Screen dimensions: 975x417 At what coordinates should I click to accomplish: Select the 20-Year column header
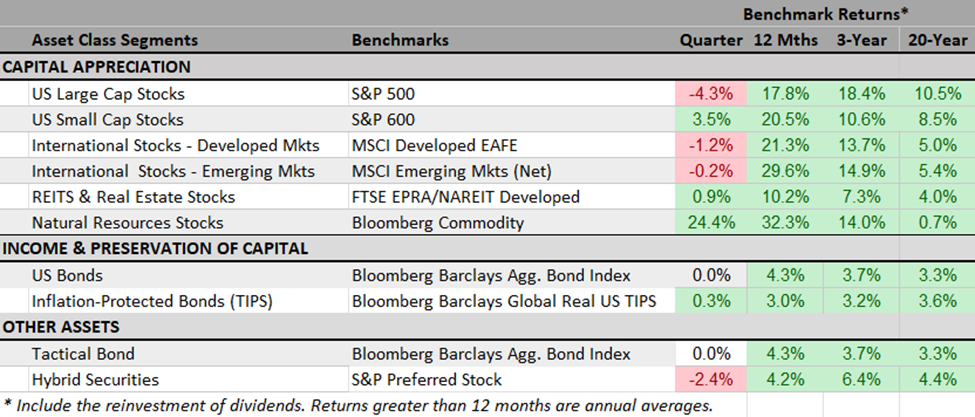[936, 41]
